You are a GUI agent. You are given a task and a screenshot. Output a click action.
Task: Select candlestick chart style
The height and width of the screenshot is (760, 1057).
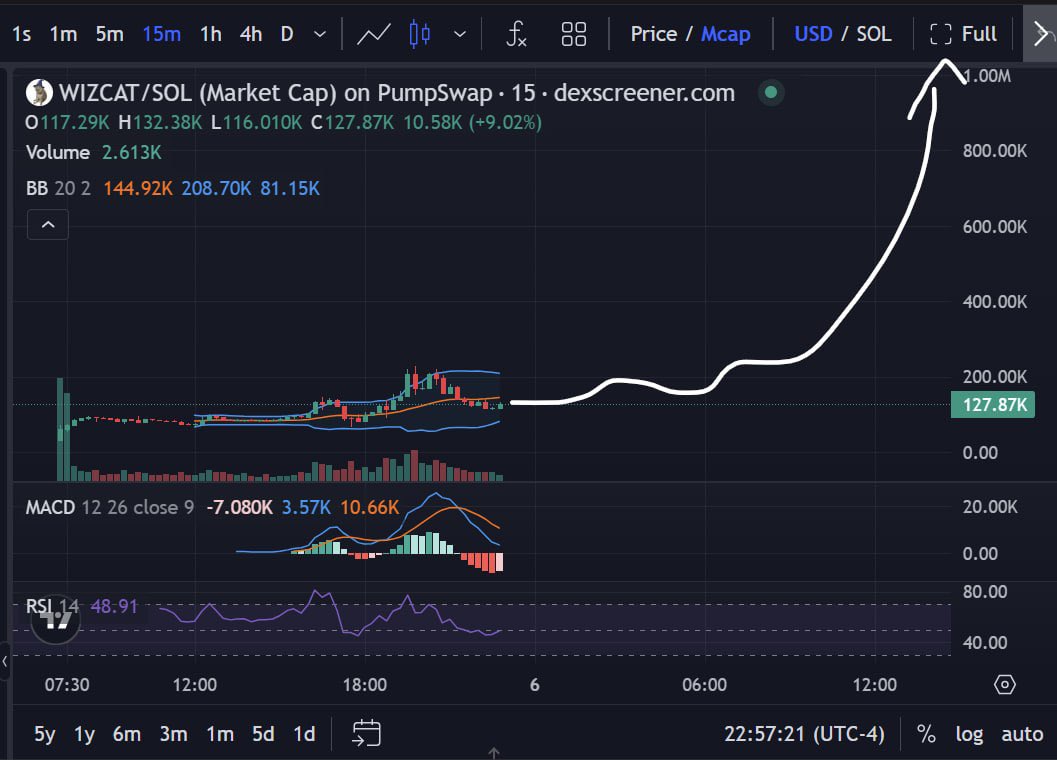pyautogui.click(x=420, y=34)
